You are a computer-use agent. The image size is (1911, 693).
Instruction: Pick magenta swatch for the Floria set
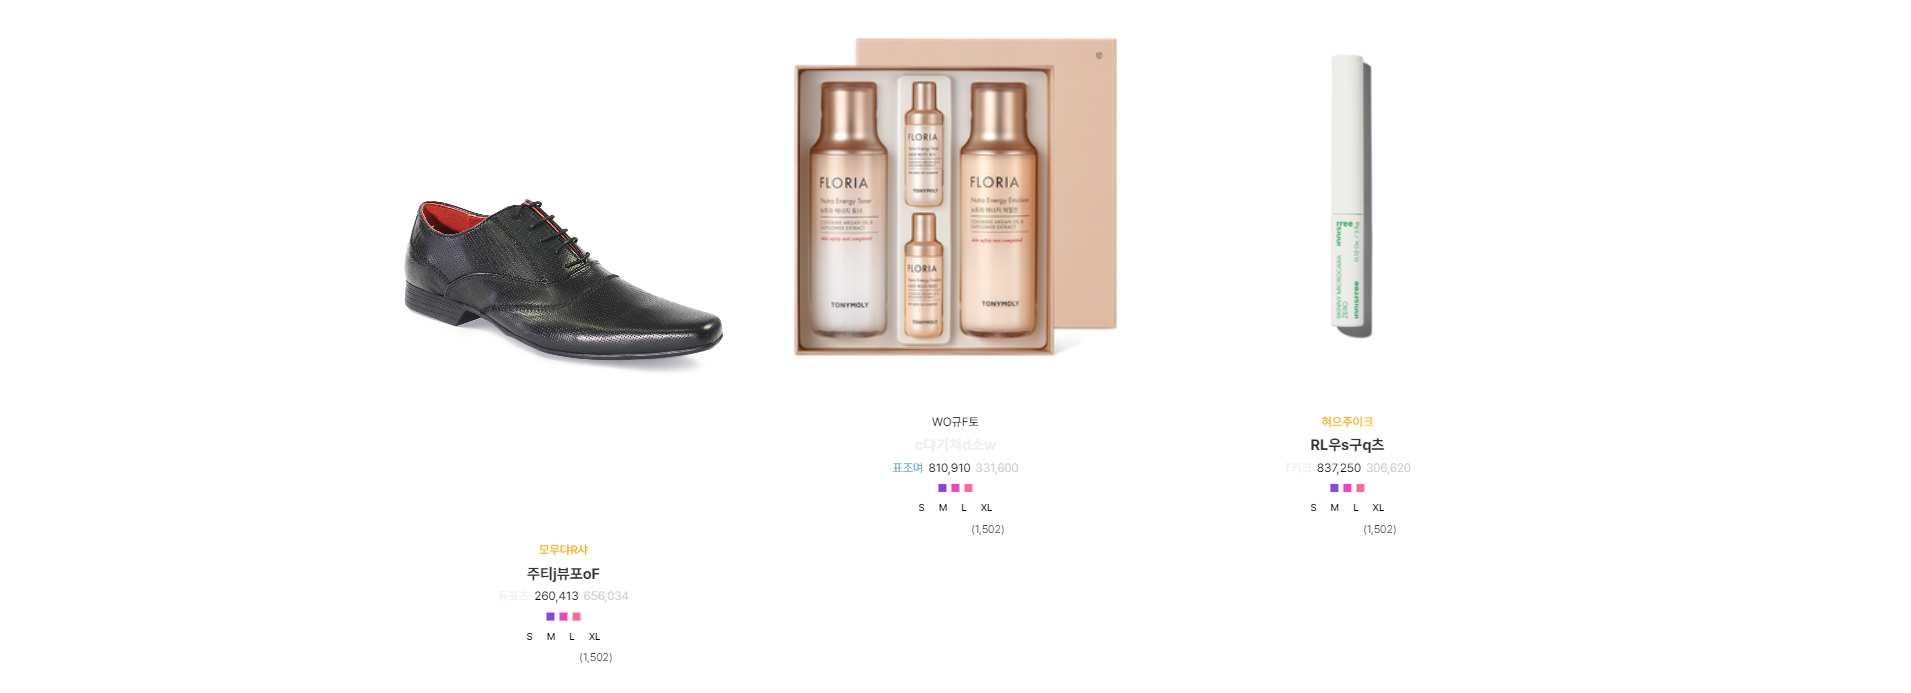tap(955, 488)
